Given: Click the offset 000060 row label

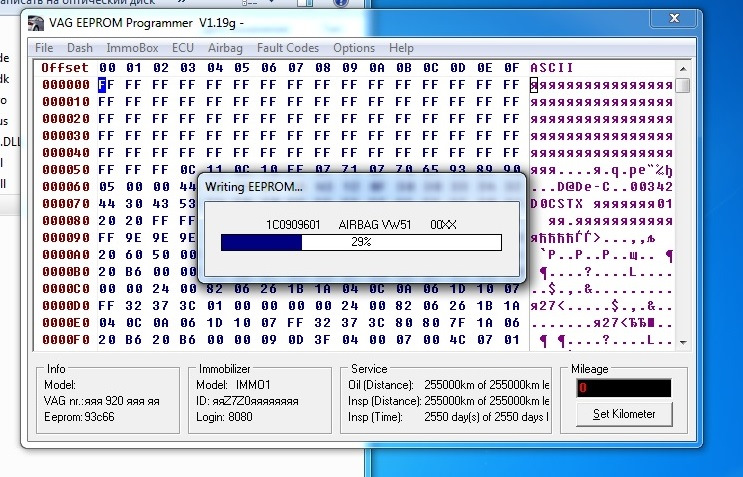Looking at the screenshot, I should click(66, 187).
